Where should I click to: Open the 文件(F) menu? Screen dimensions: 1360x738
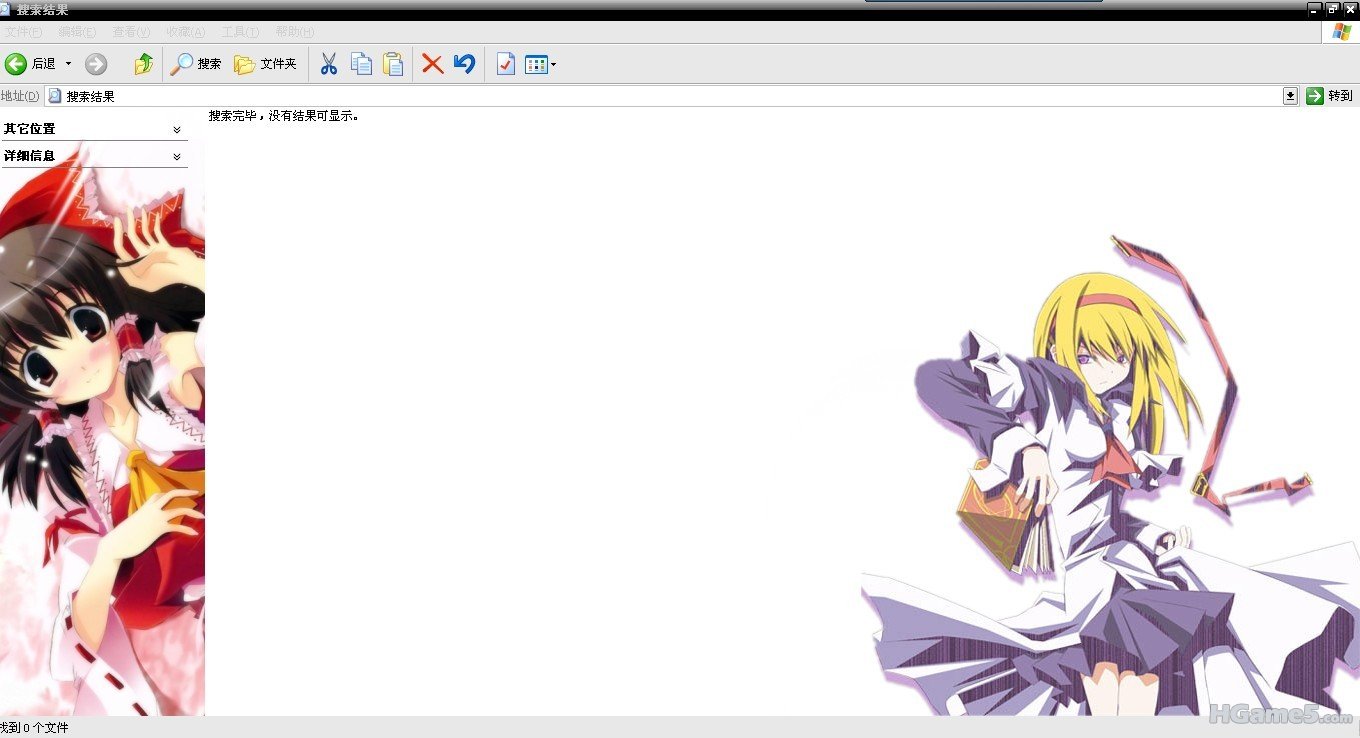pos(23,32)
